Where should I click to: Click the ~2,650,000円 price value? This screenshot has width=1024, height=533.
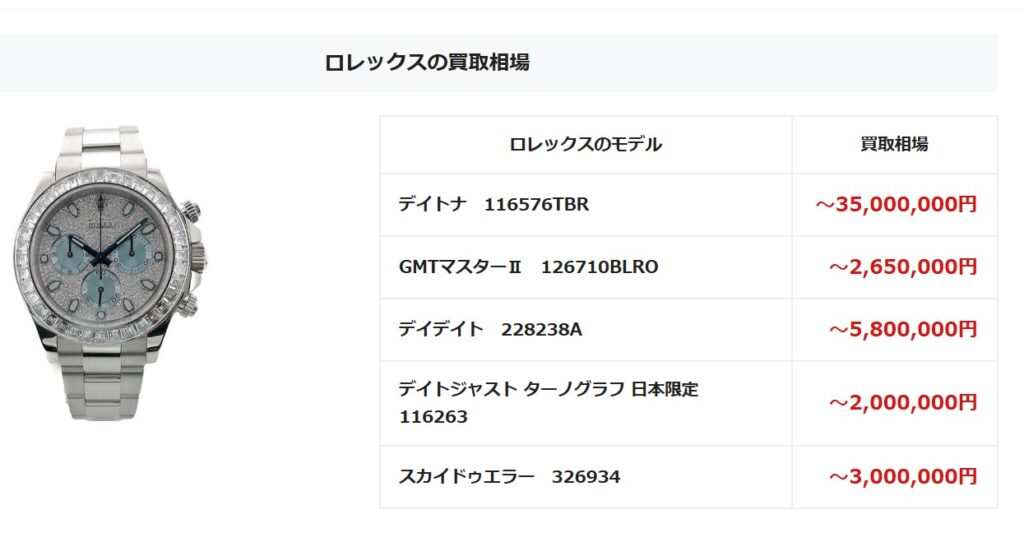click(x=903, y=267)
